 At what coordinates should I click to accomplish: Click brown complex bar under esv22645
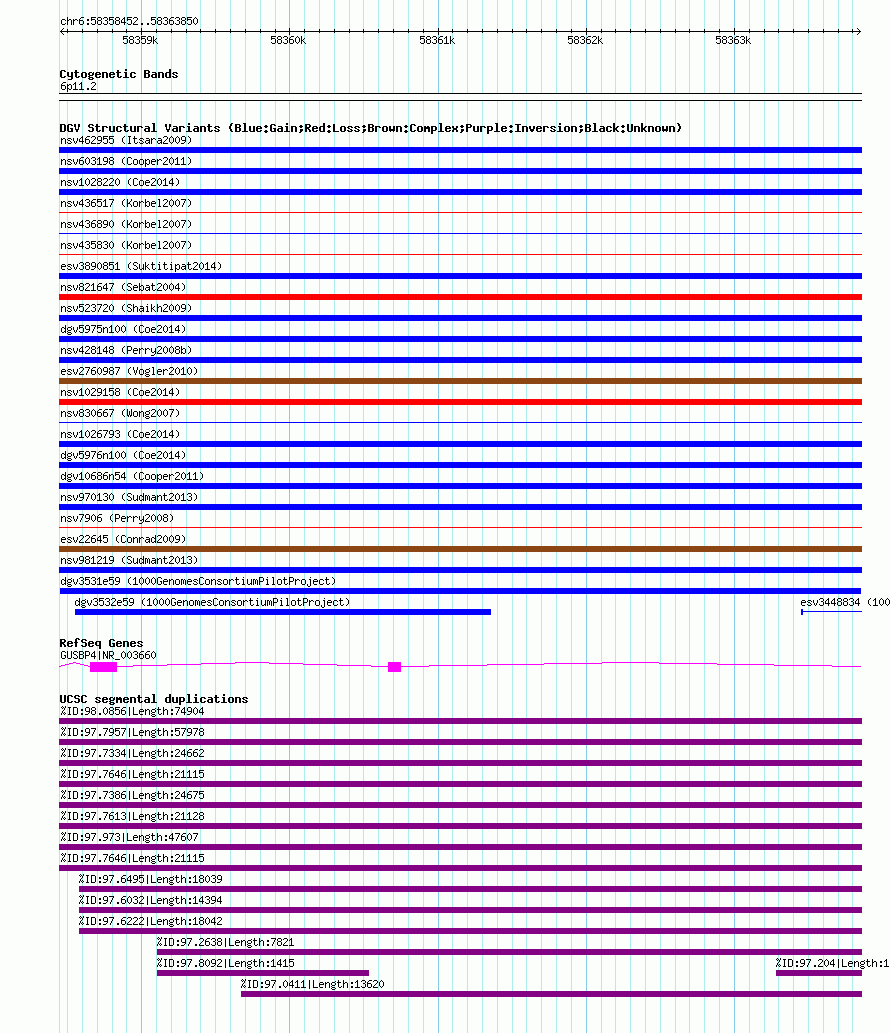point(460,549)
